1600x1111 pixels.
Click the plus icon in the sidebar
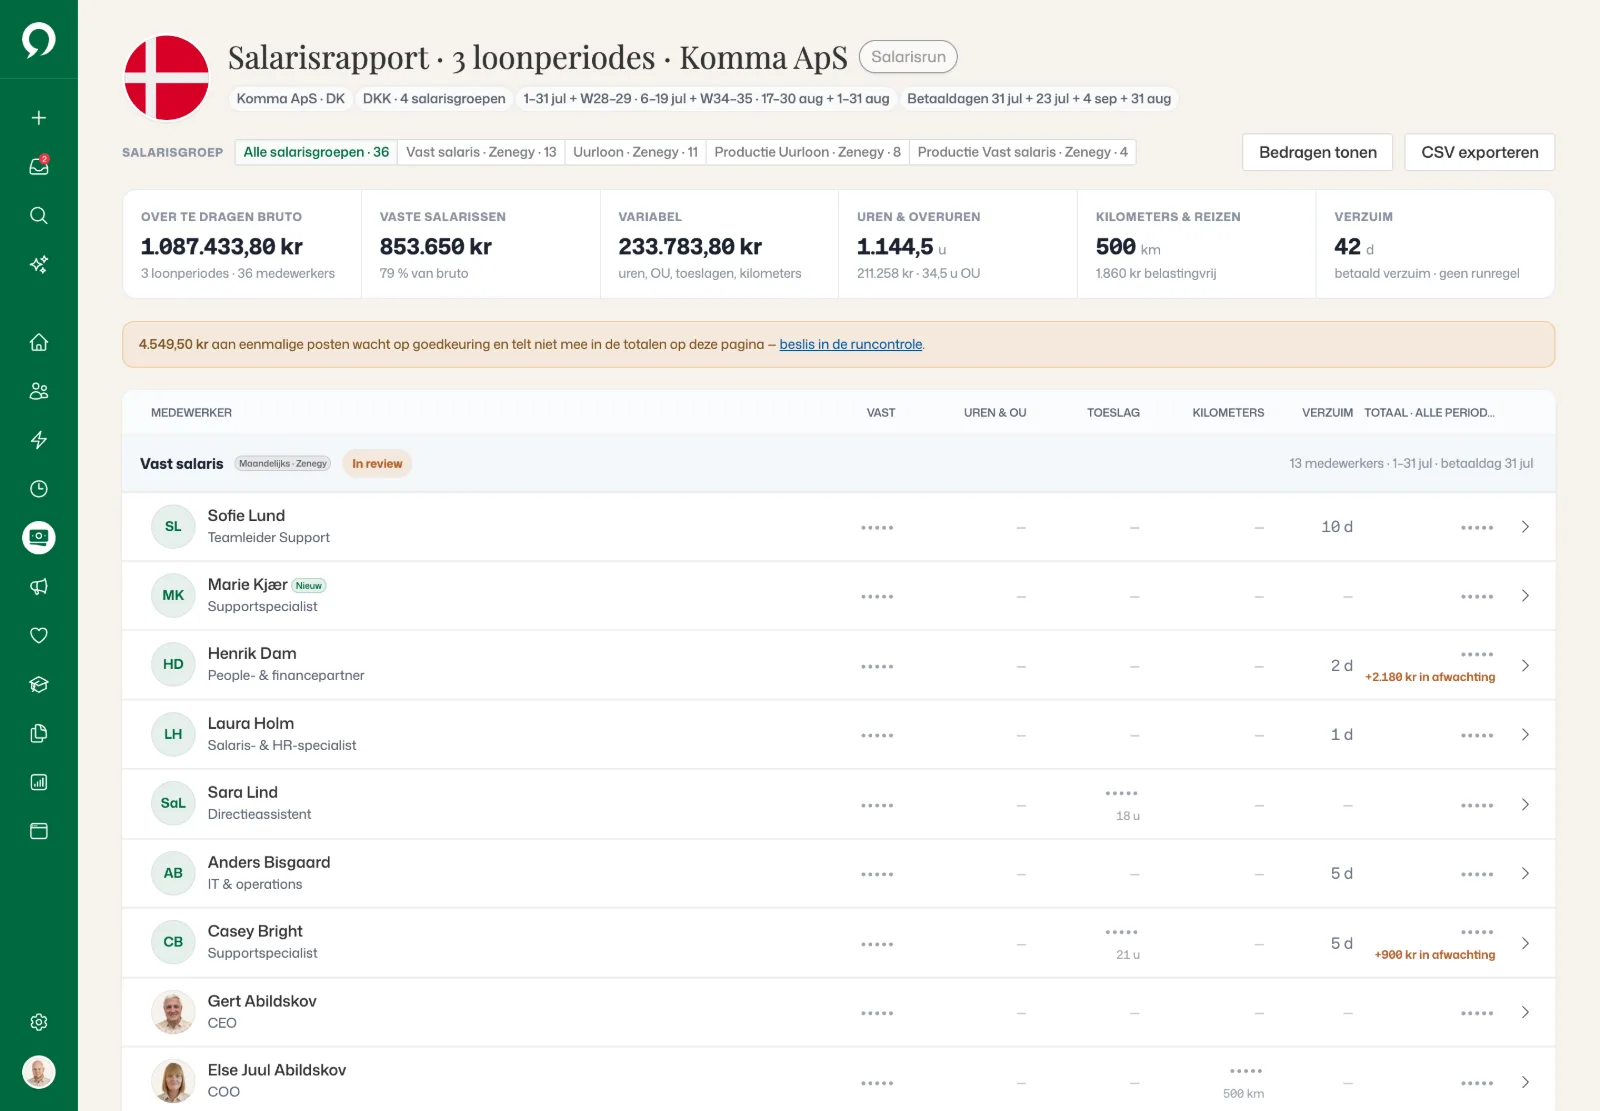coord(39,118)
